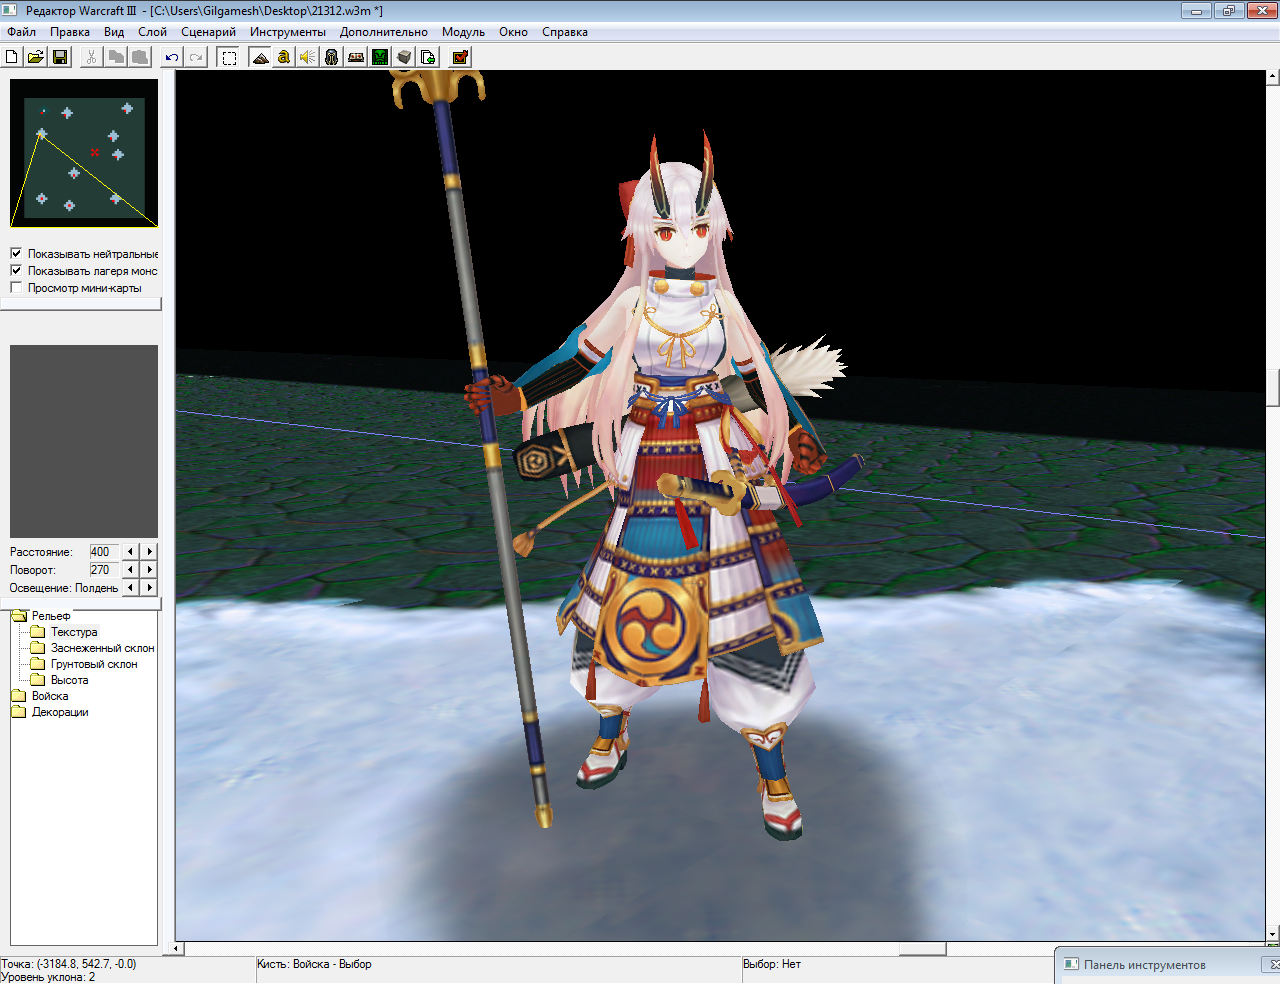Click the Освещение: Полдень label
1280x984 pixels.
click(x=64, y=588)
